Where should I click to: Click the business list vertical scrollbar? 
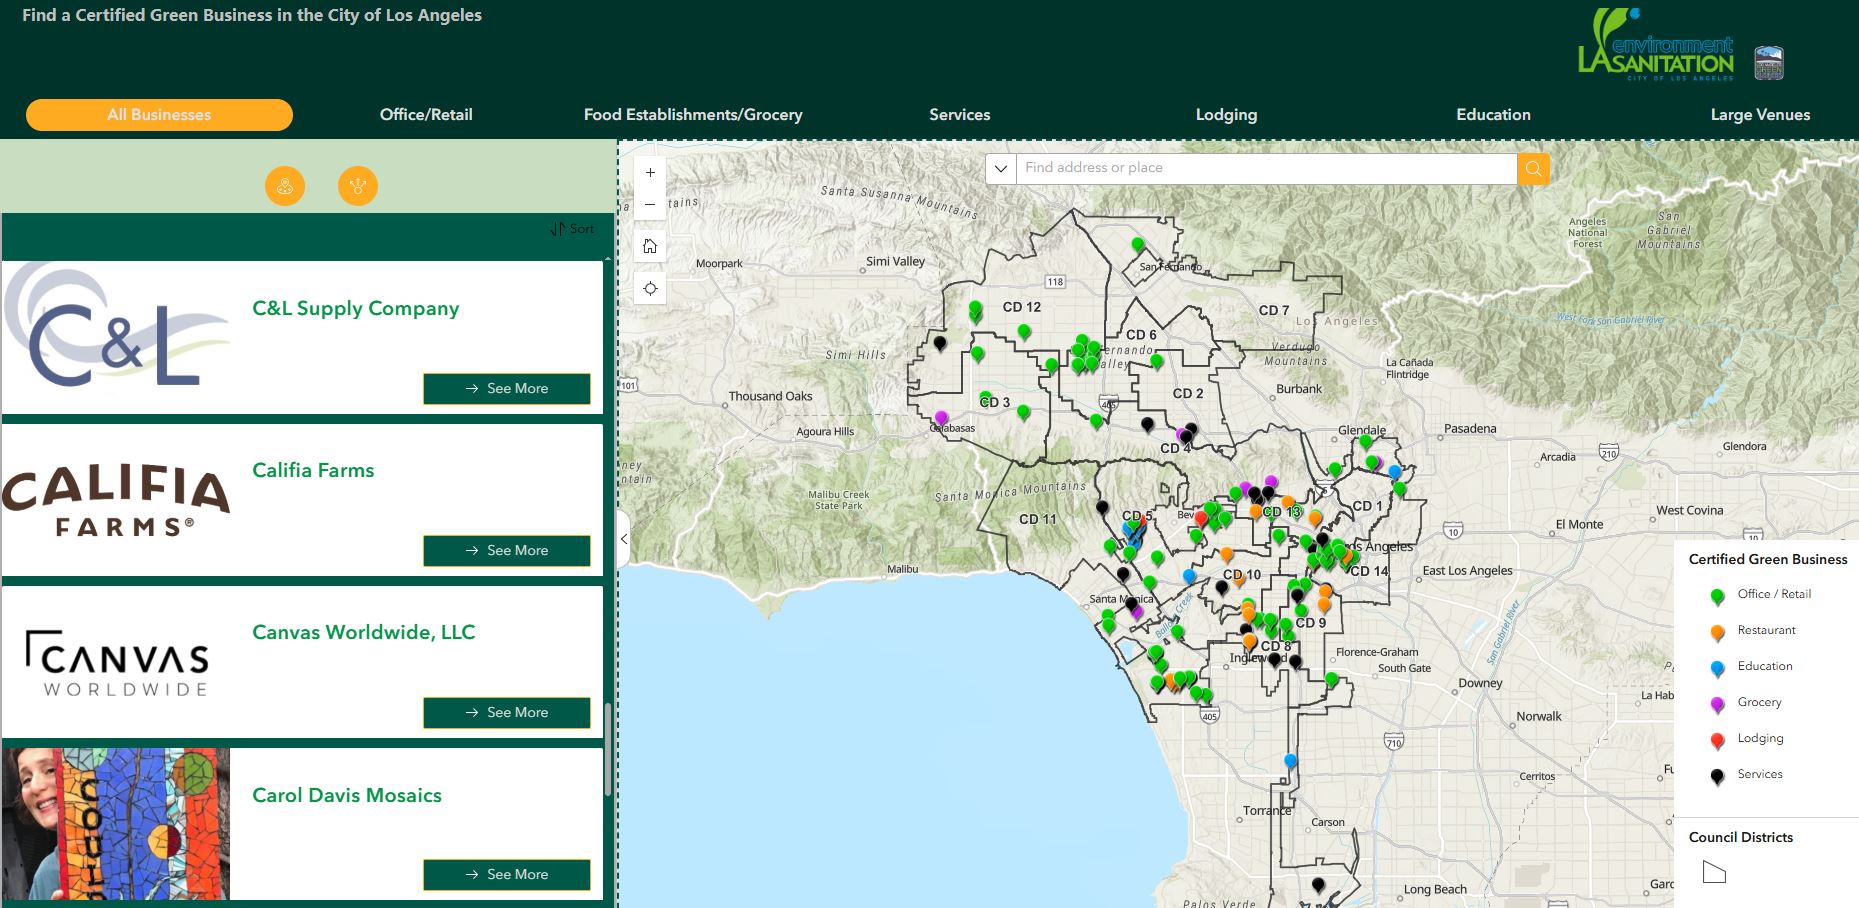pyautogui.click(x=607, y=750)
